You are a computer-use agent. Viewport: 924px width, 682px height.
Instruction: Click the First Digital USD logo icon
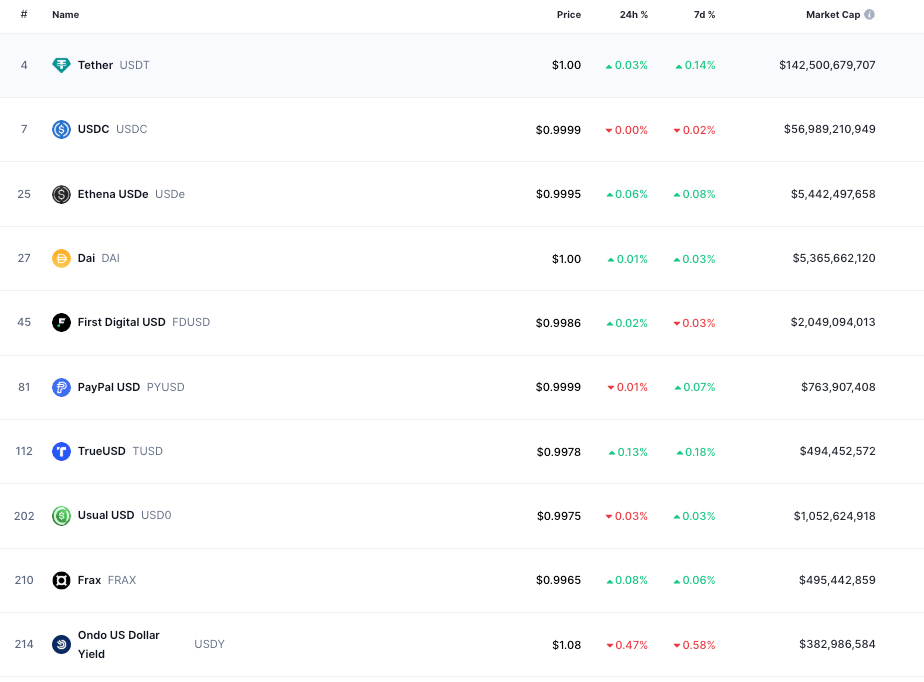pos(61,322)
